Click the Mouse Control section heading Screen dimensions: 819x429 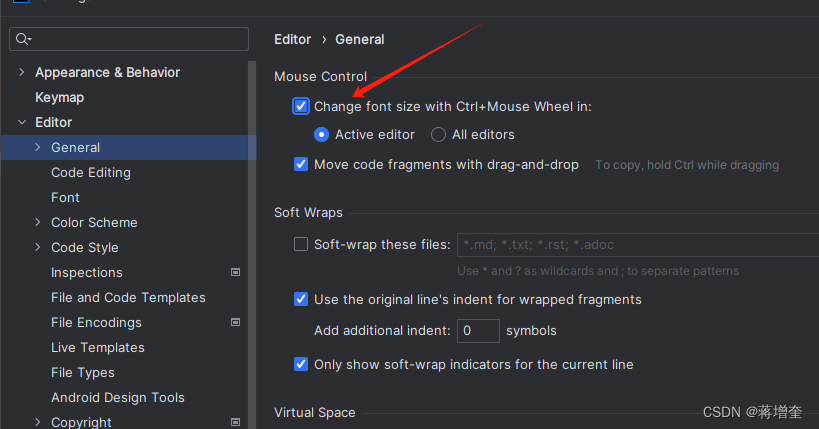click(x=320, y=77)
